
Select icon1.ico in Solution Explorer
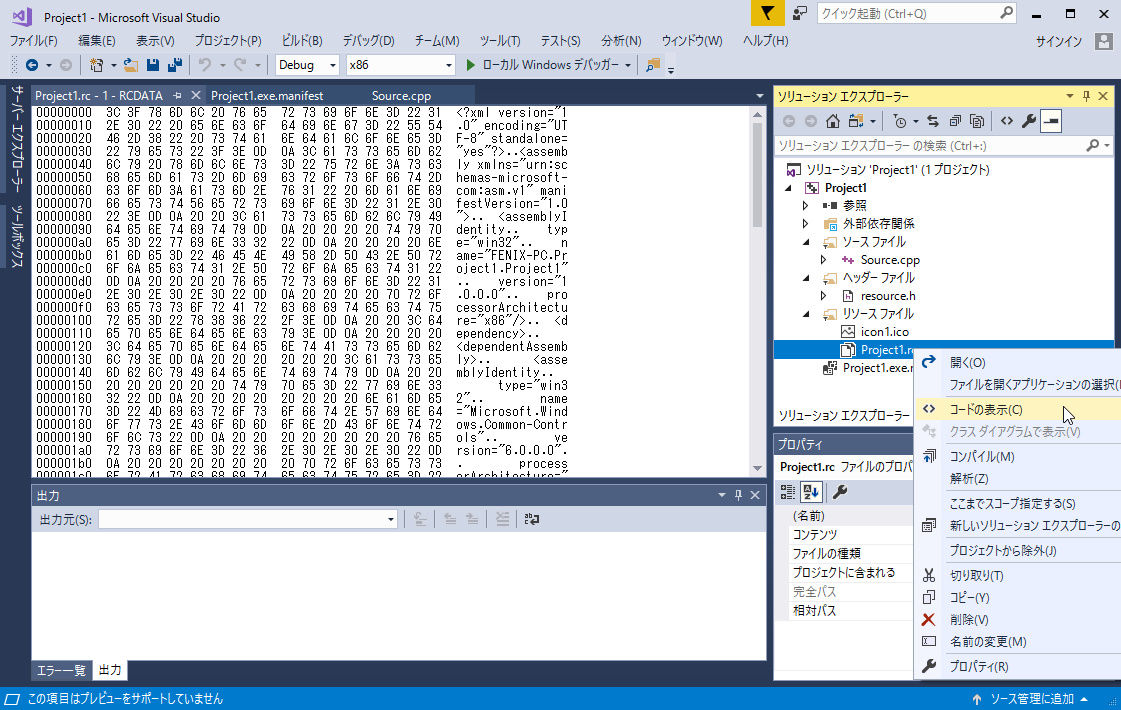click(884, 332)
